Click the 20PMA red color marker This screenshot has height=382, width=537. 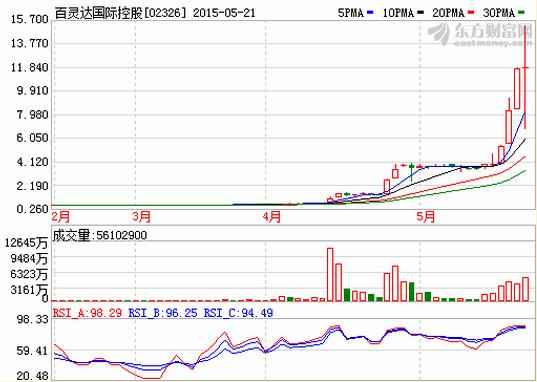472,13
